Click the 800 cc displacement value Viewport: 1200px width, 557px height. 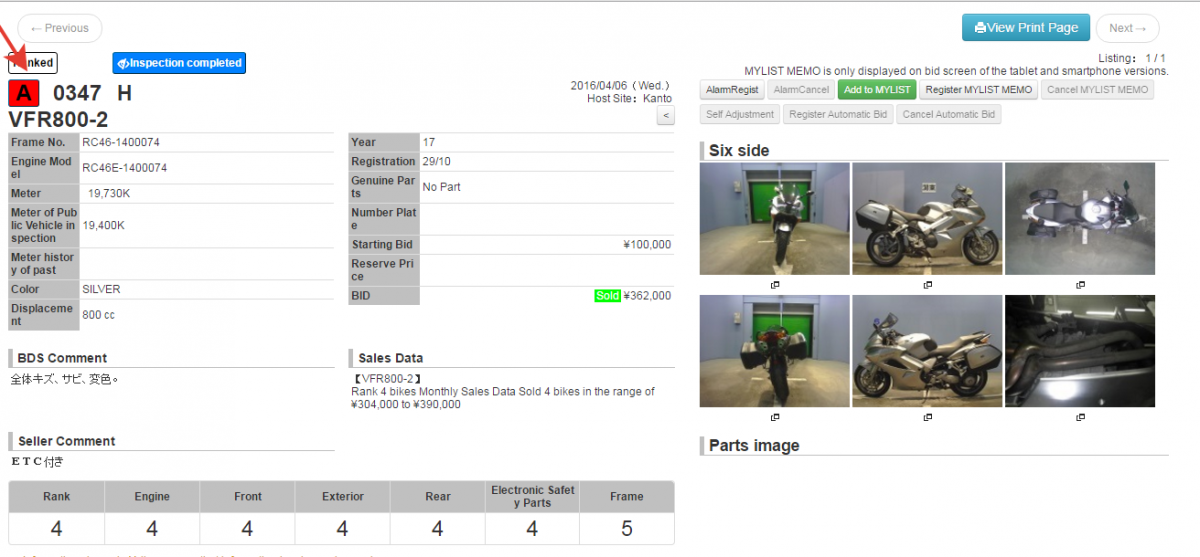click(98, 315)
